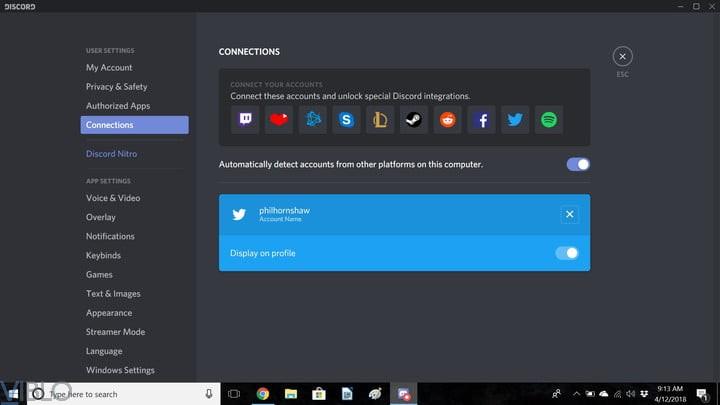Show hidden system tray icons

coord(576,394)
